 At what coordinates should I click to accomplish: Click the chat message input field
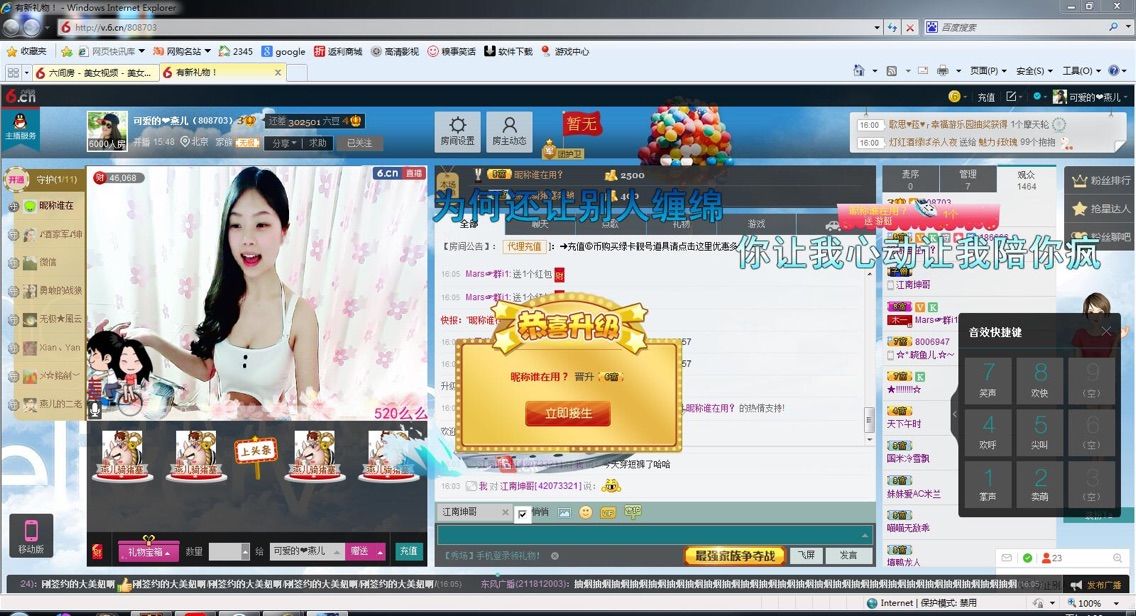pyautogui.click(x=654, y=534)
